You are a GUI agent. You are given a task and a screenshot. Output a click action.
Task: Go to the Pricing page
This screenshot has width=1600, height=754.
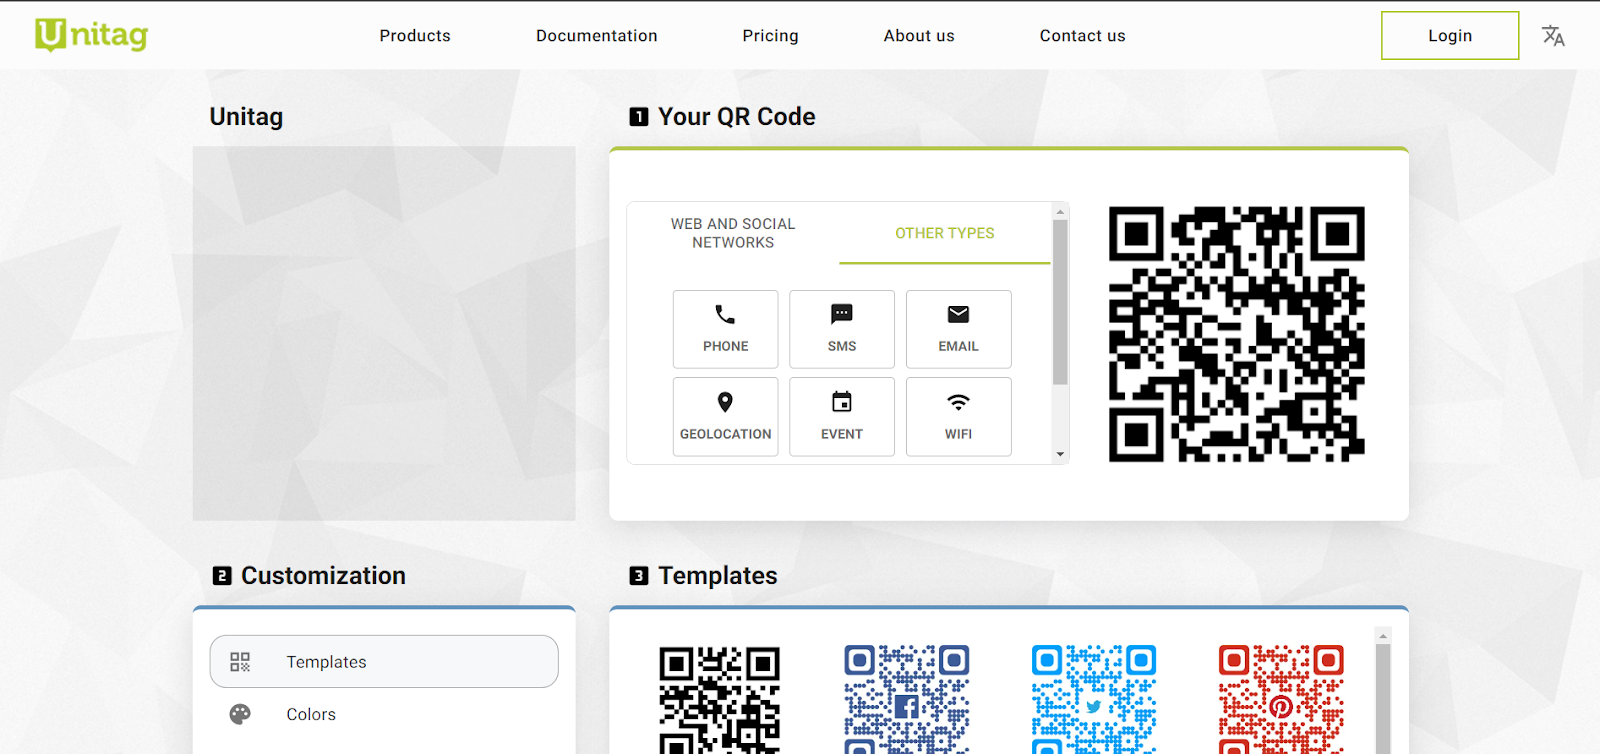[x=770, y=36]
